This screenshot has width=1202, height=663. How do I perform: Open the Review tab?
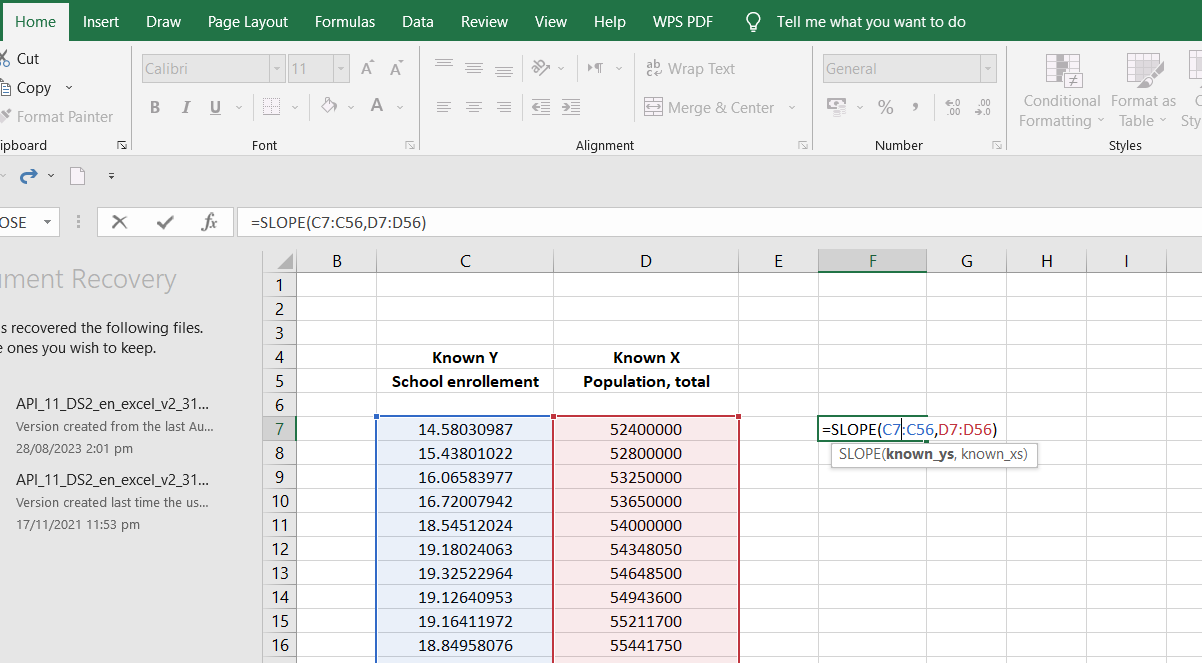click(x=484, y=21)
